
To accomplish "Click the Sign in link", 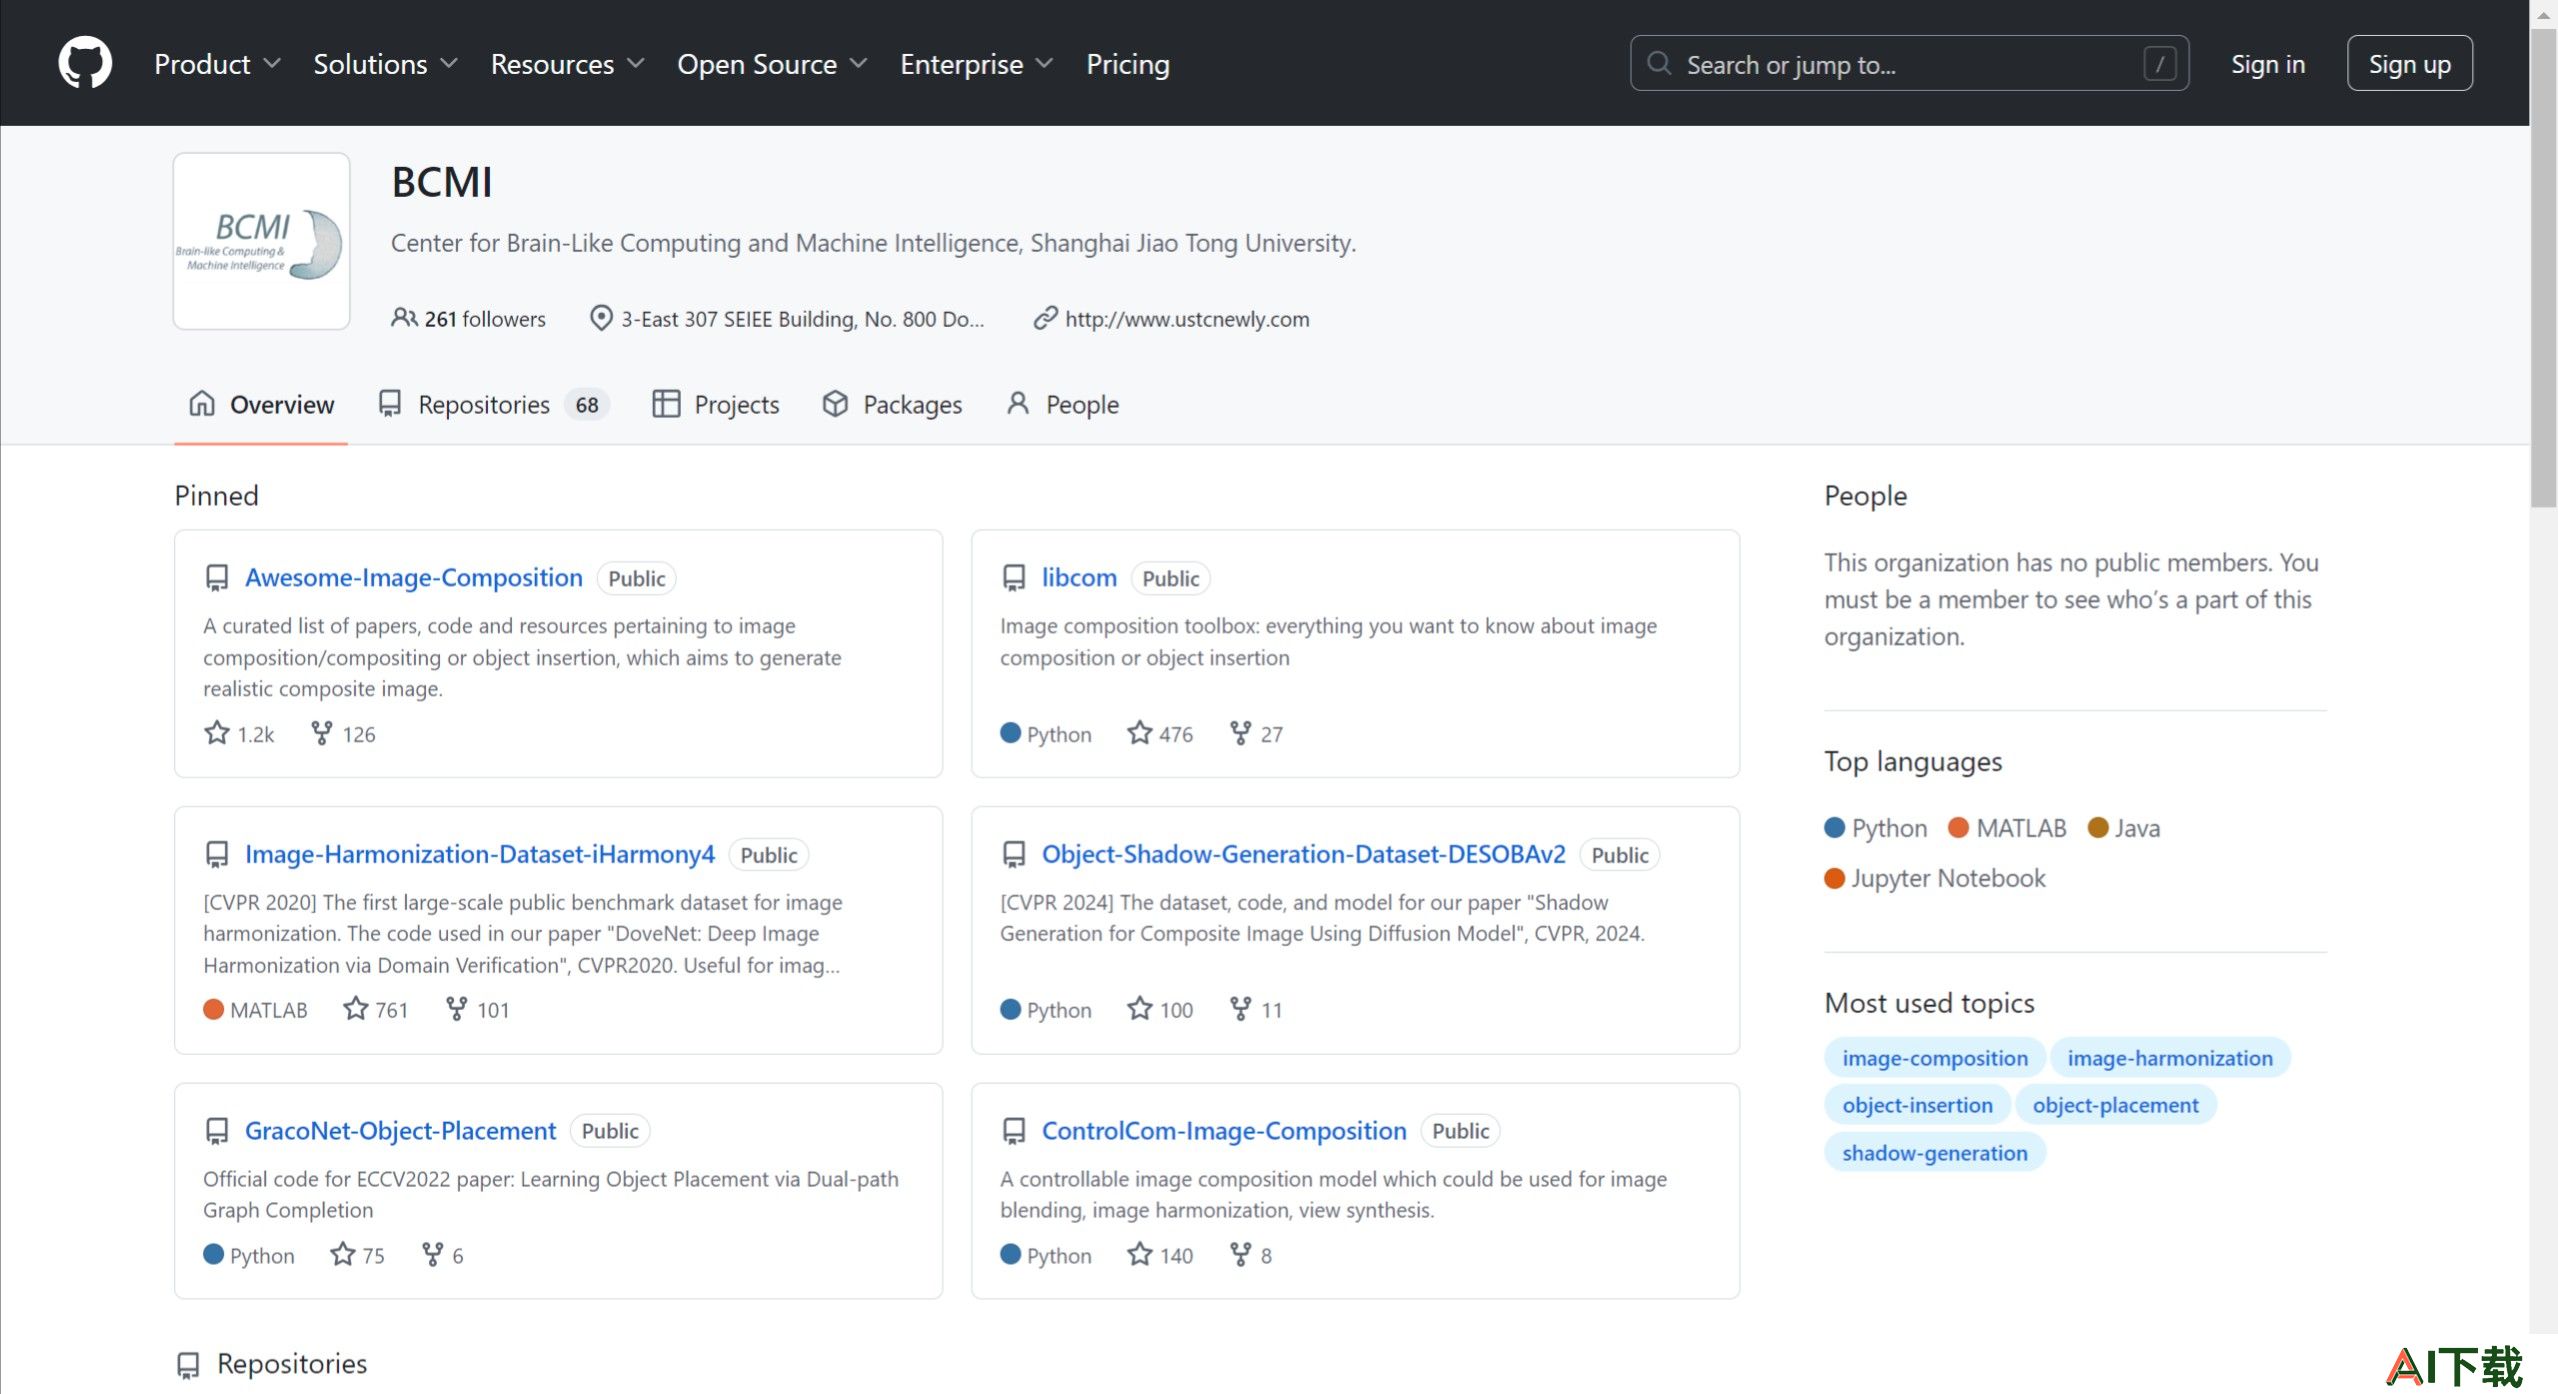I will [2268, 64].
